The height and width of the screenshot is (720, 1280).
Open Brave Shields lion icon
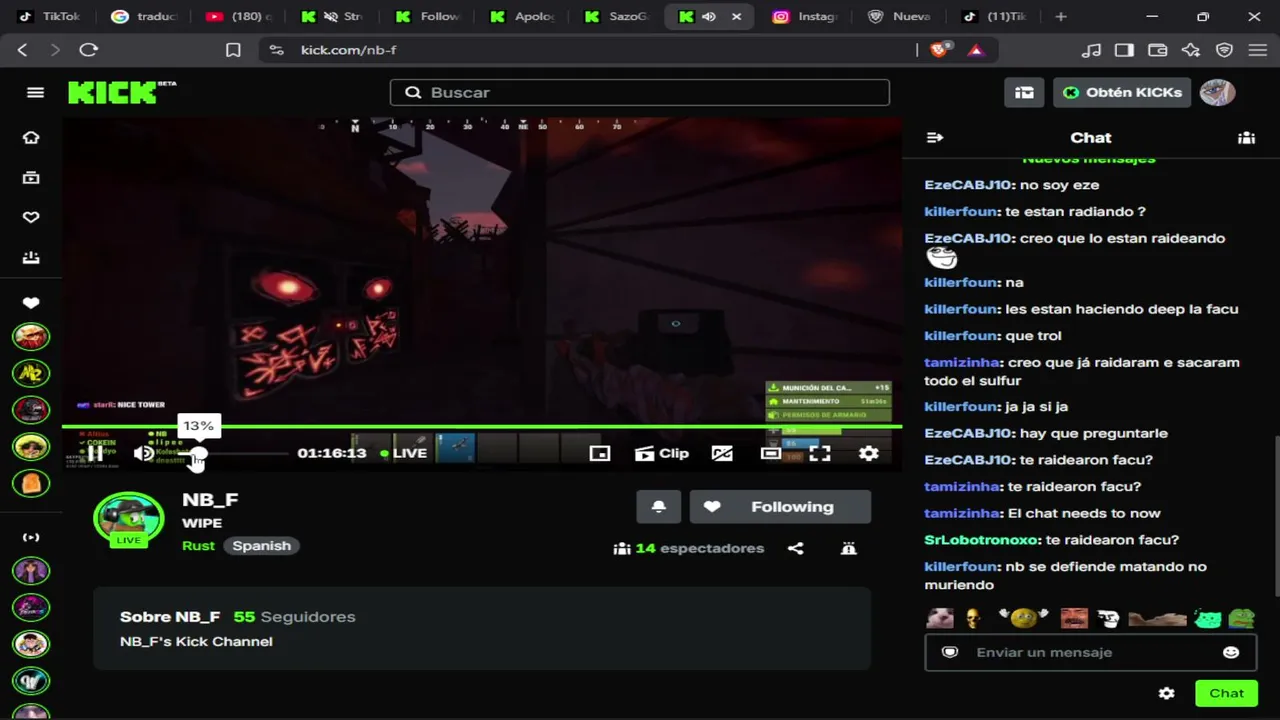[x=939, y=50]
